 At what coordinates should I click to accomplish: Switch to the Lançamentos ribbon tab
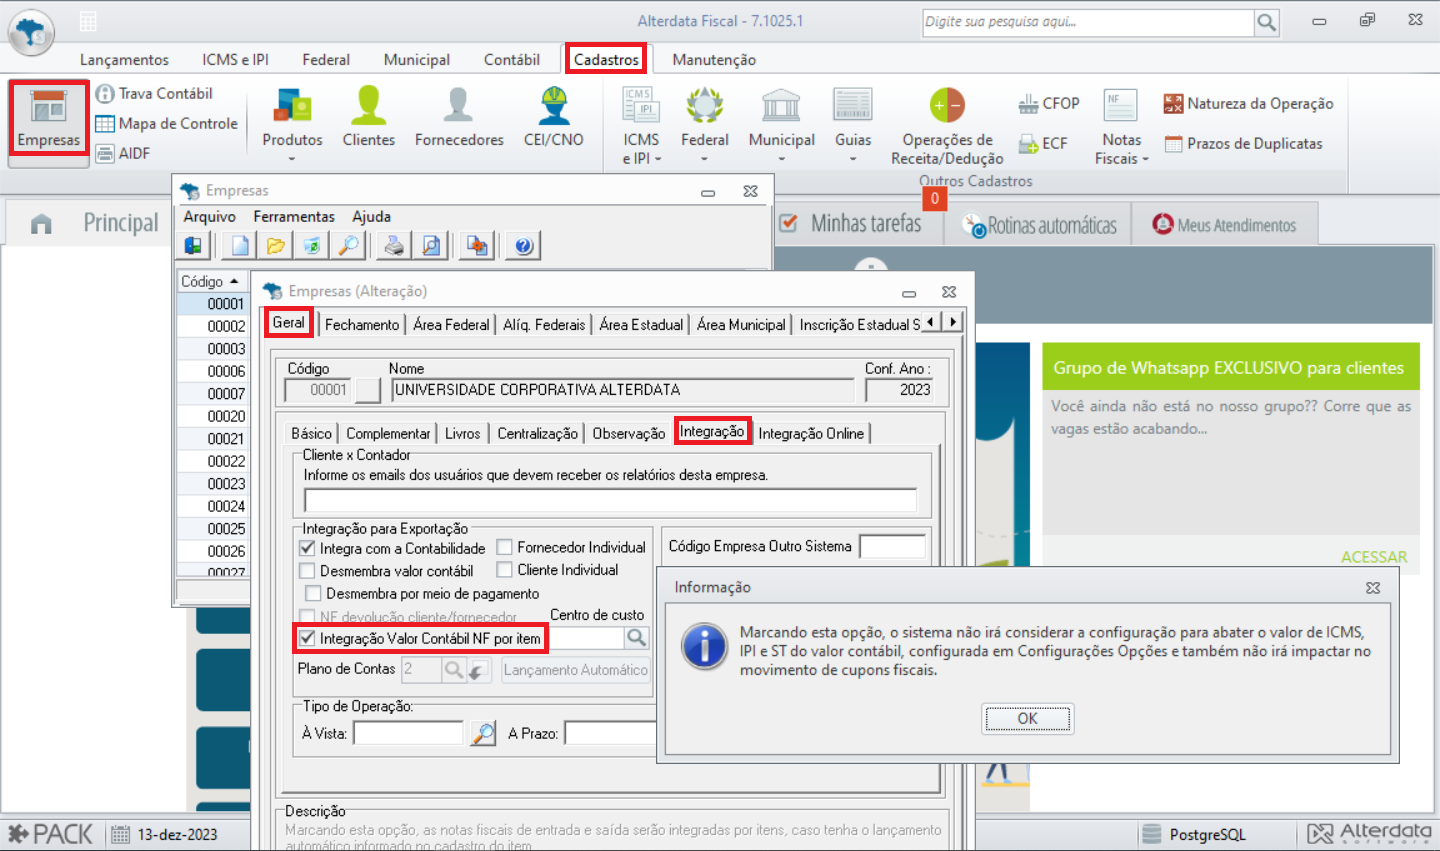124,60
